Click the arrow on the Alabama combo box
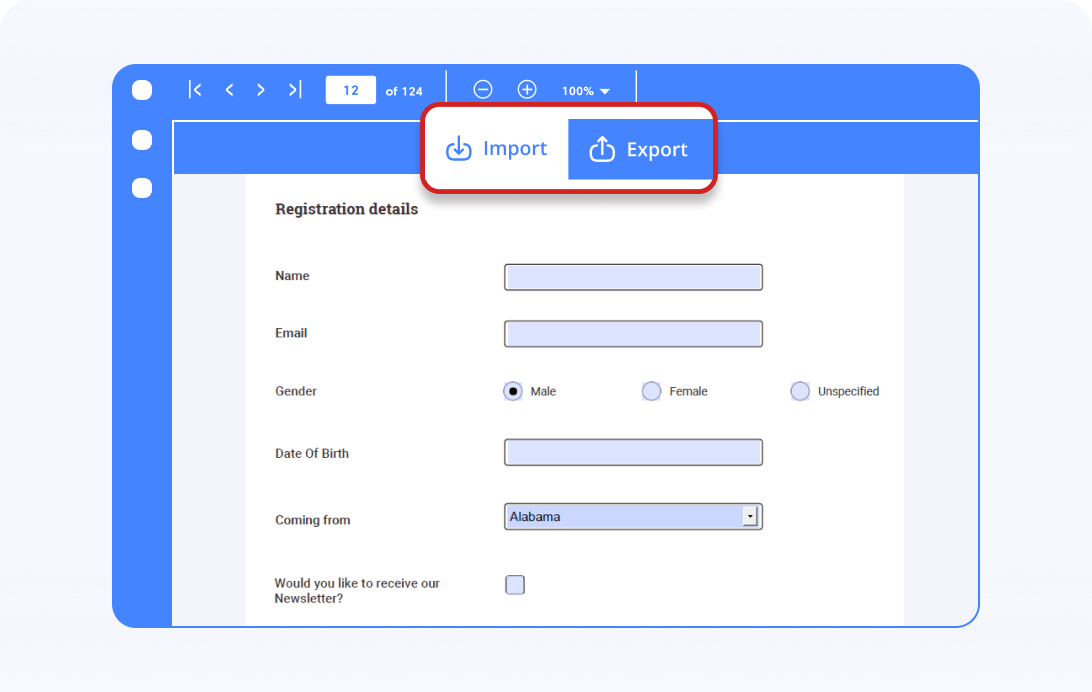Image resolution: width=1092 pixels, height=692 pixels. [750, 516]
